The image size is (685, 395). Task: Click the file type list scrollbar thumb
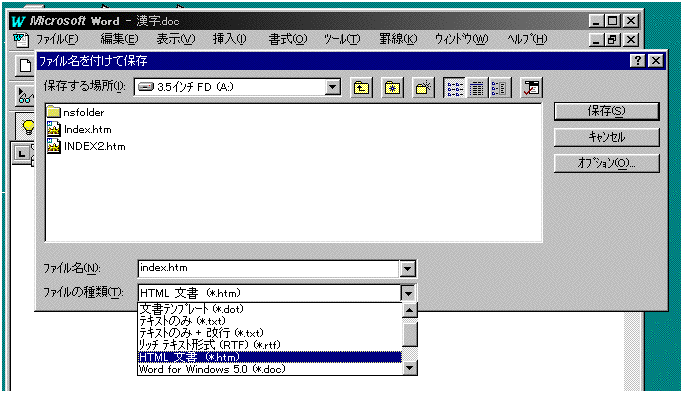click(409, 334)
